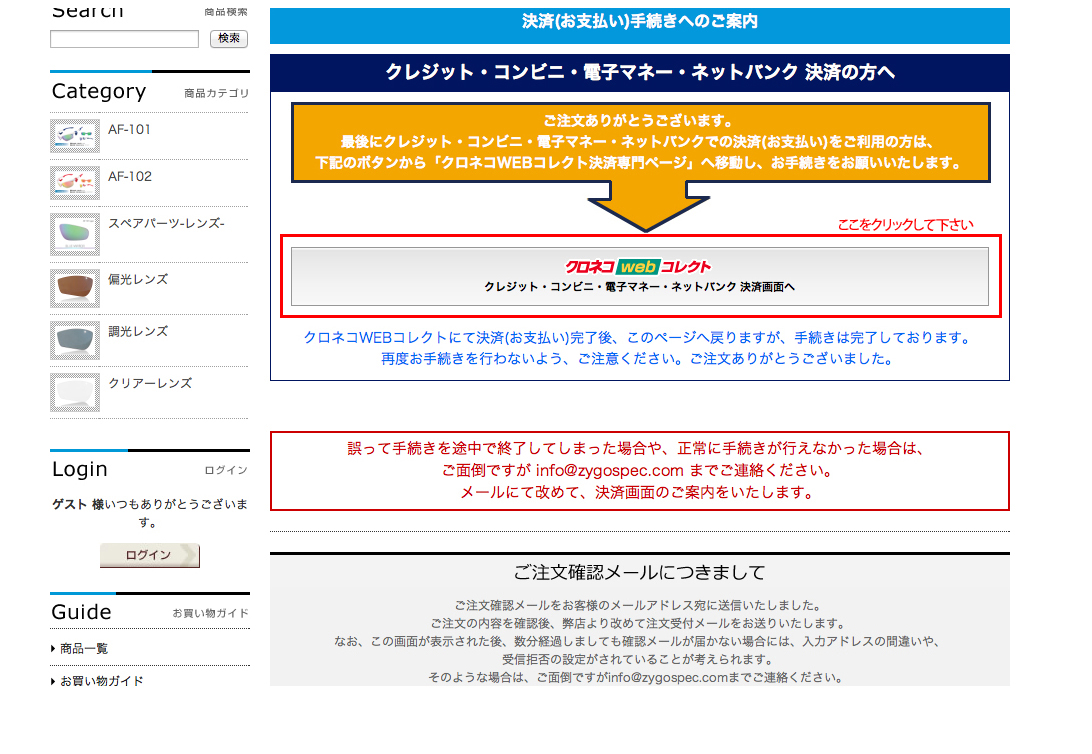Open the スペアパーツ-レンズ- thumbnail image
The height and width of the screenshot is (754, 1092).
pyautogui.click(x=75, y=235)
